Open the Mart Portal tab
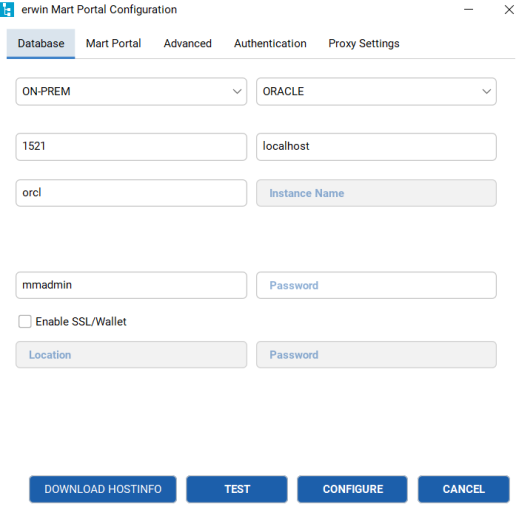 pos(113,44)
